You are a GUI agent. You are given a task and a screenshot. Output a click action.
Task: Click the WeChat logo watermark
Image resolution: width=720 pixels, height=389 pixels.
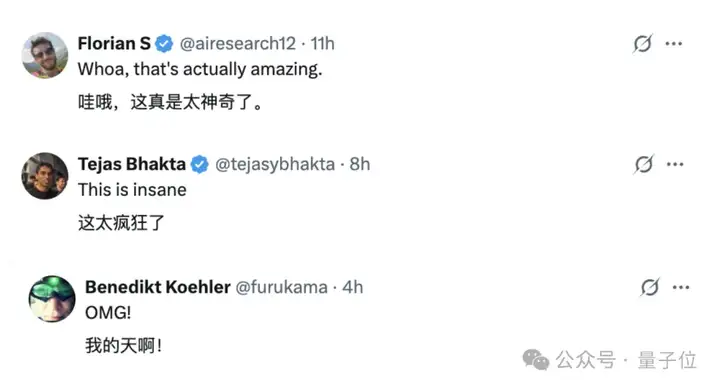[536, 359]
